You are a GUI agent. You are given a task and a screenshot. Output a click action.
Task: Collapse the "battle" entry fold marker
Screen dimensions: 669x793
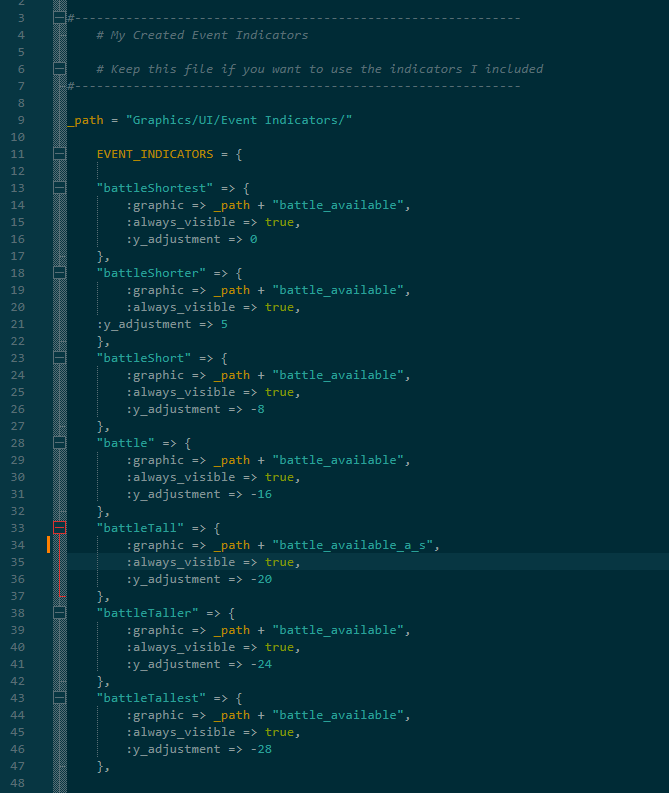tap(60, 443)
